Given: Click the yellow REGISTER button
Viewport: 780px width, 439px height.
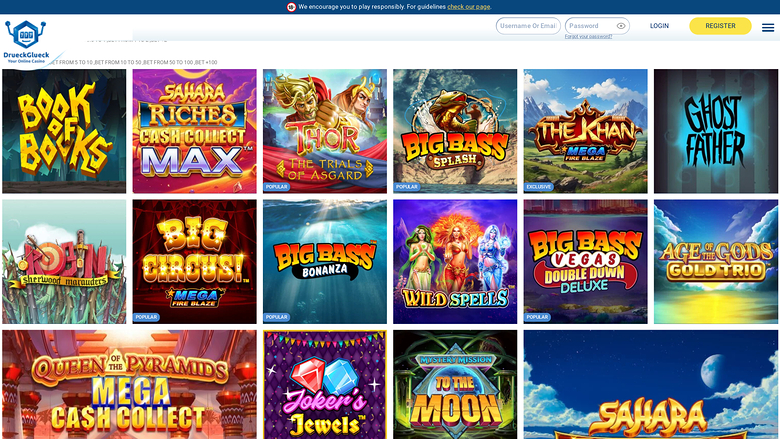Looking at the screenshot, I should click(720, 26).
